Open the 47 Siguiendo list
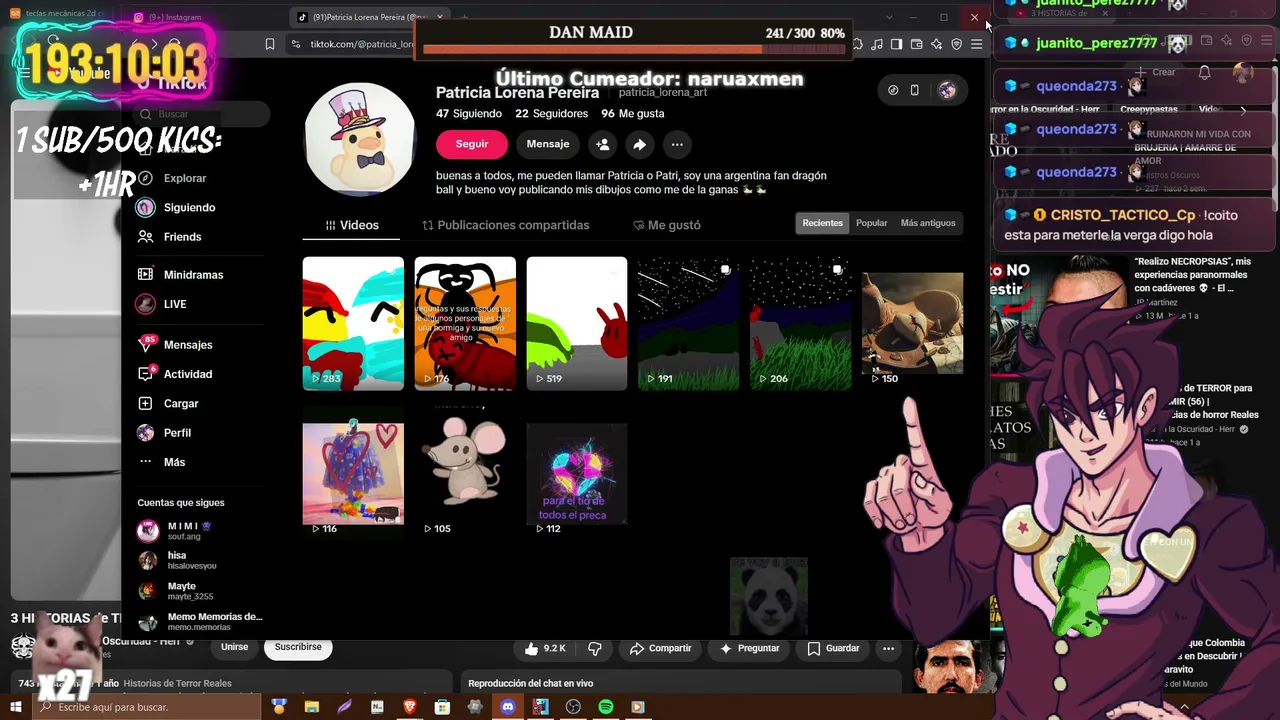Screen dimensions: 1280x720 click(x=469, y=114)
